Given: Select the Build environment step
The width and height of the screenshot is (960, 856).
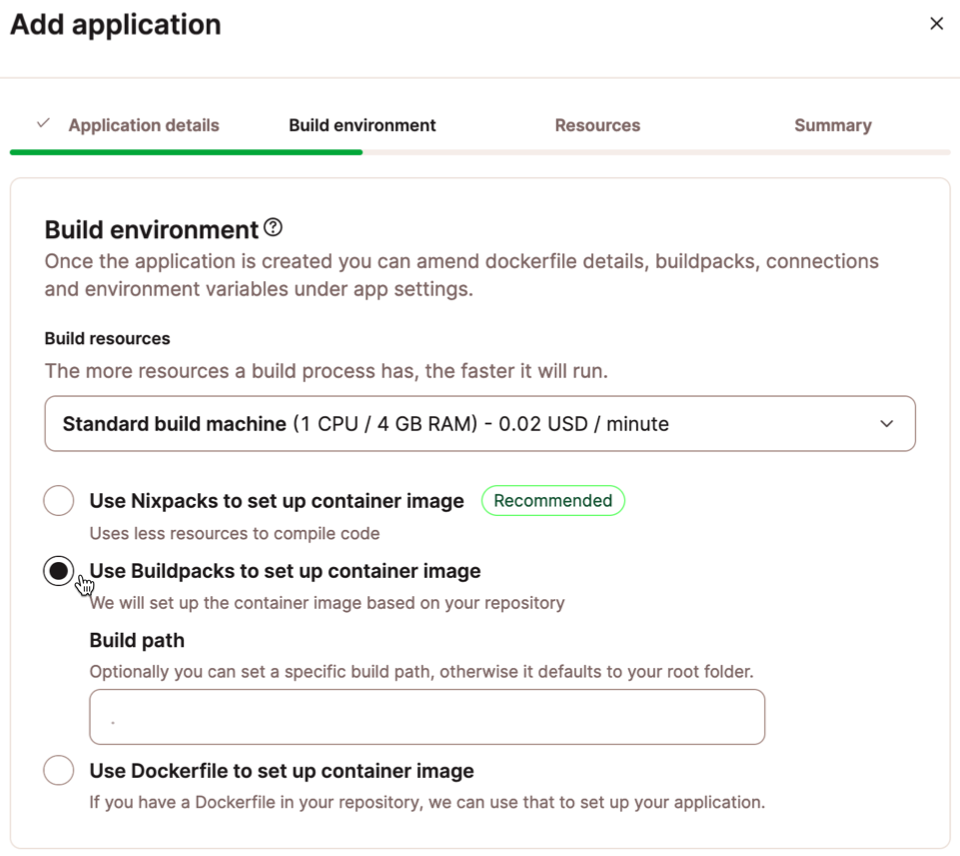Looking at the screenshot, I should tap(362, 125).
